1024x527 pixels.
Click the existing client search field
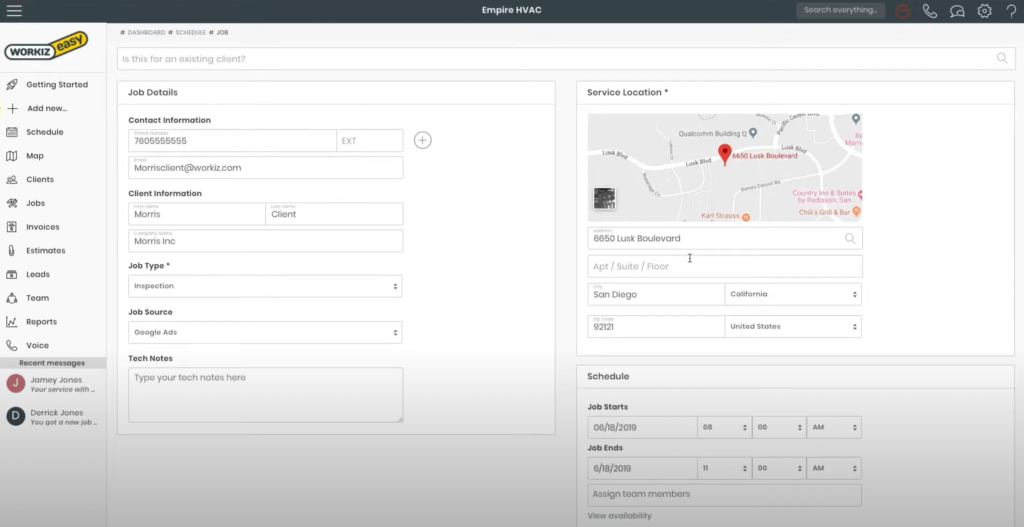tap(566, 59)
